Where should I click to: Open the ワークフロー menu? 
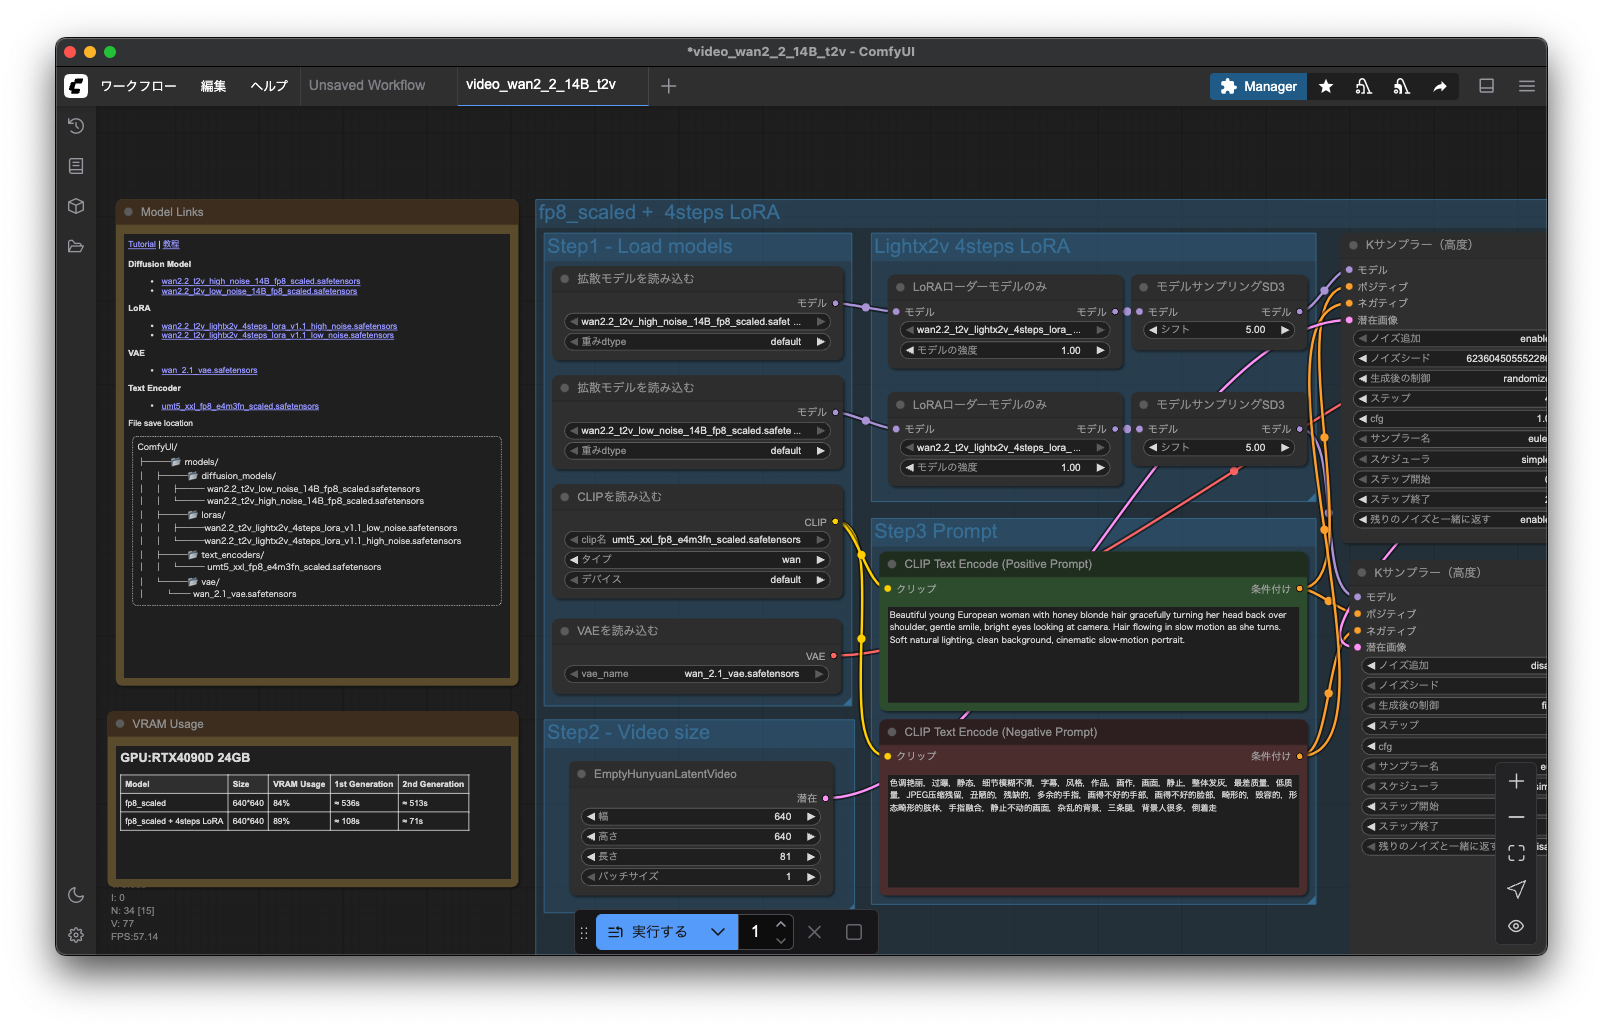(x=138, y=86)
